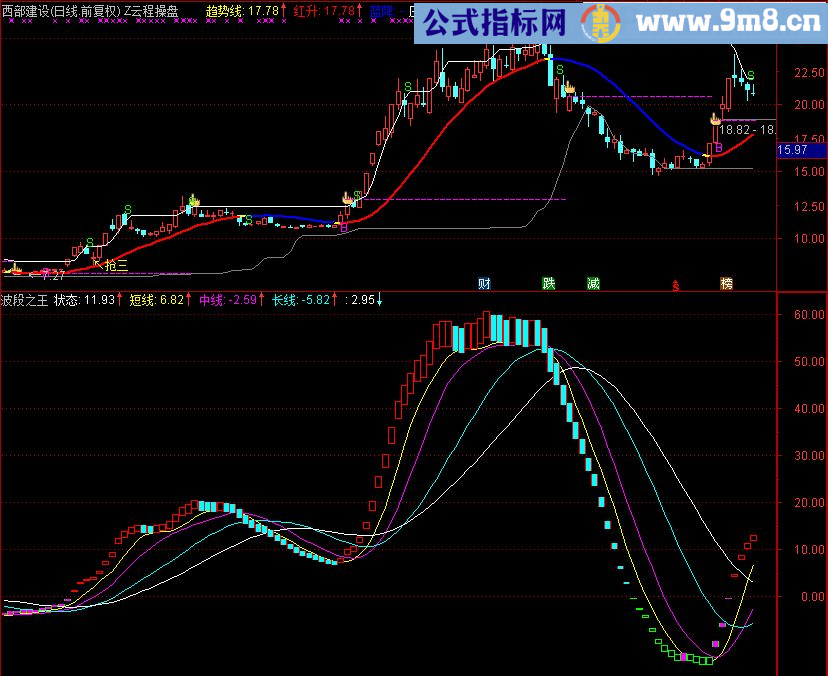
Task: Click the 减 reduce-holdings marker icon
Action: [593, 284]
